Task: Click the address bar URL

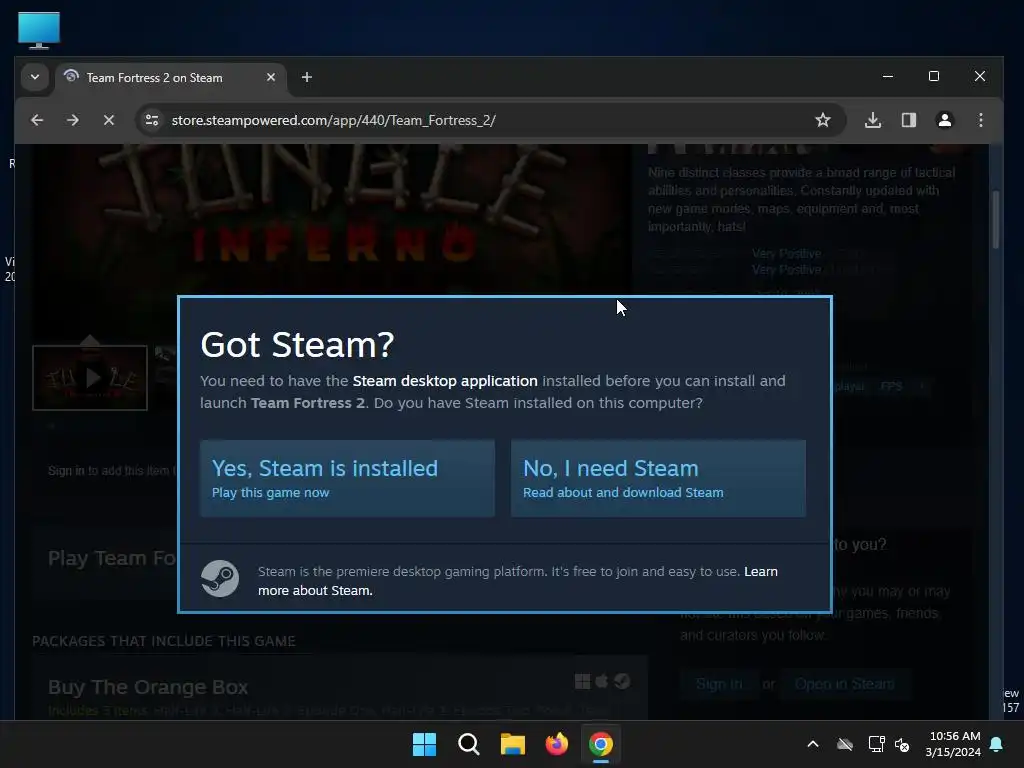Action: [334, 120]
